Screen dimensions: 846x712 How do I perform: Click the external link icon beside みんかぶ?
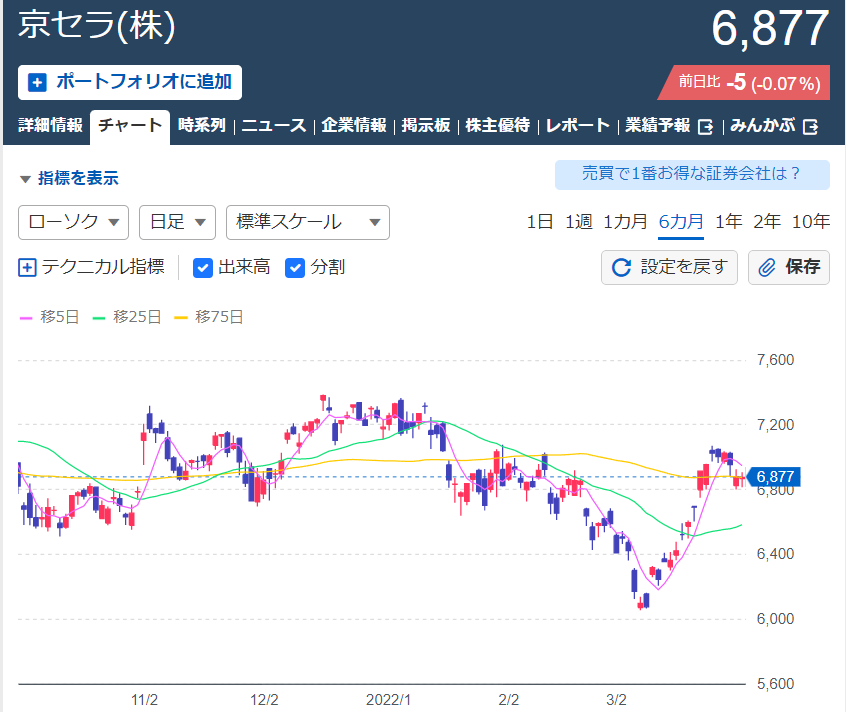(810, 127)
